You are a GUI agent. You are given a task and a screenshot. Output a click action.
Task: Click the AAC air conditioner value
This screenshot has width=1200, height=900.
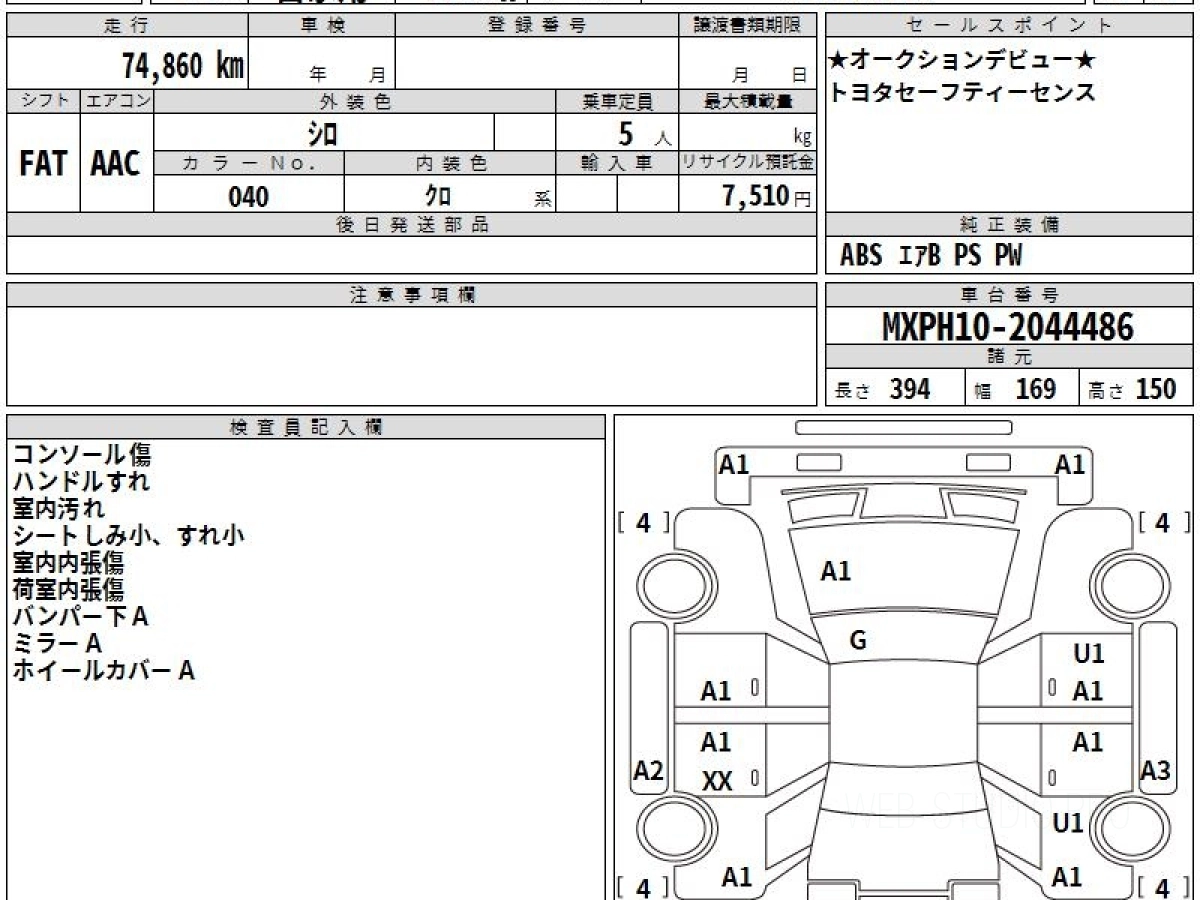click(x=116, y=165)
